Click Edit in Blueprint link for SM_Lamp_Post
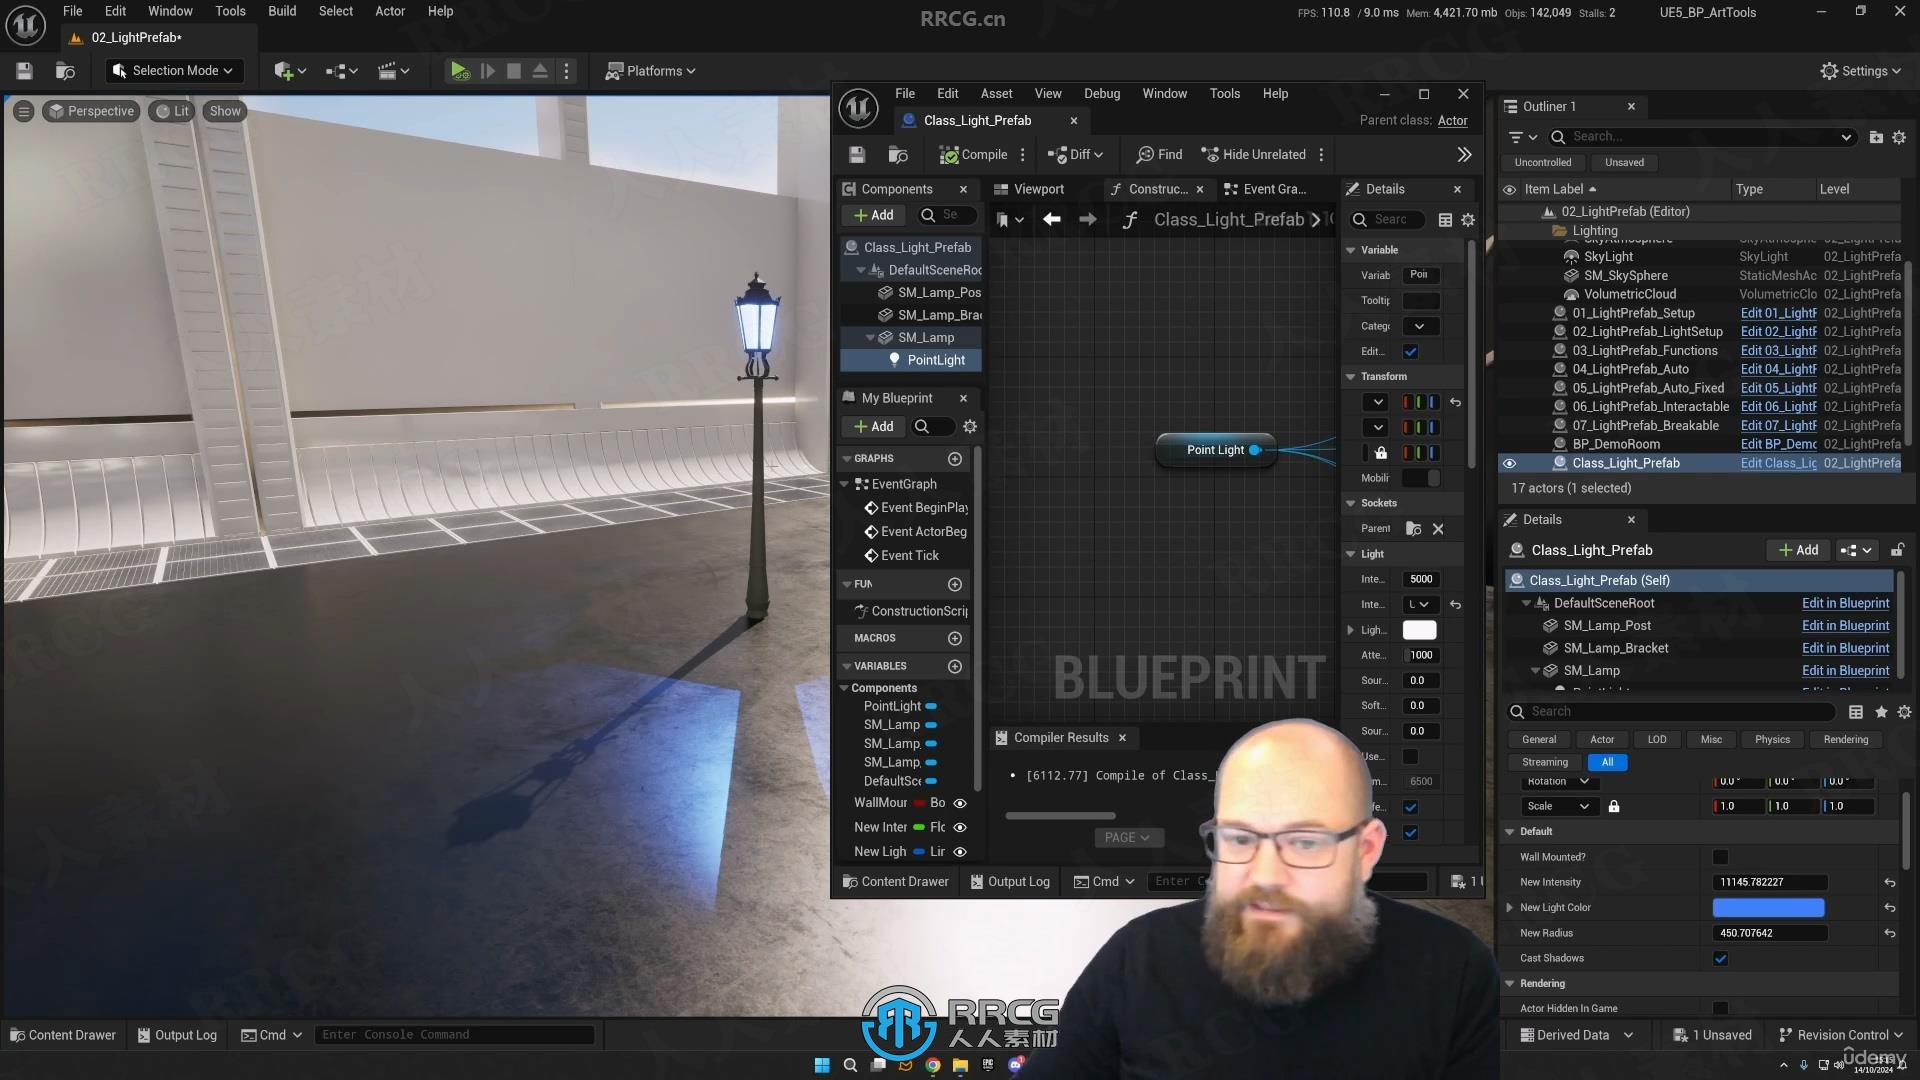 click(x=1845, y=626)
